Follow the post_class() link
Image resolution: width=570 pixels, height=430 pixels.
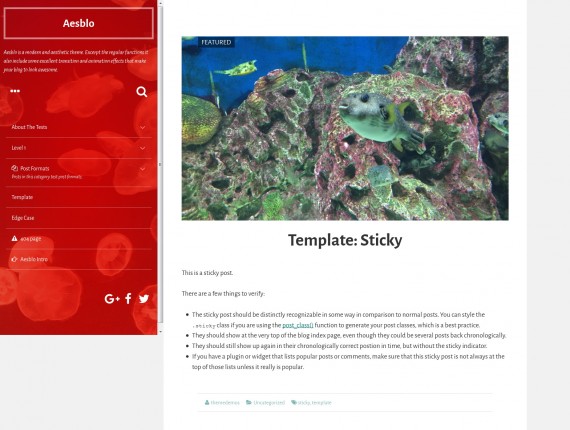click(x=298, y=325)
